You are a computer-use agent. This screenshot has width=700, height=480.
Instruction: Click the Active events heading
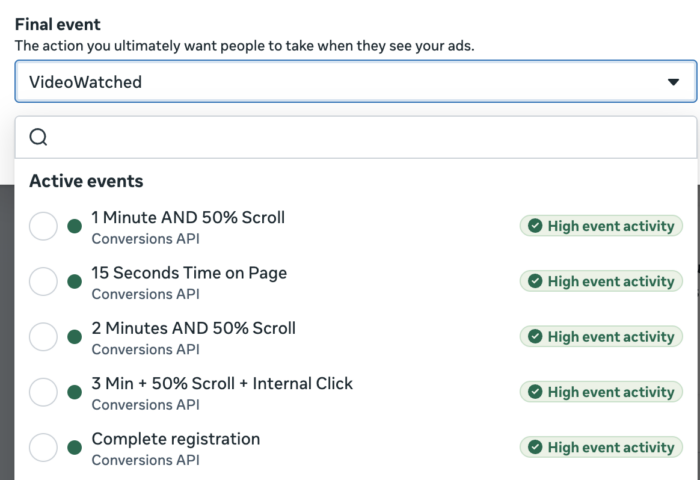[x=86, y=181]
